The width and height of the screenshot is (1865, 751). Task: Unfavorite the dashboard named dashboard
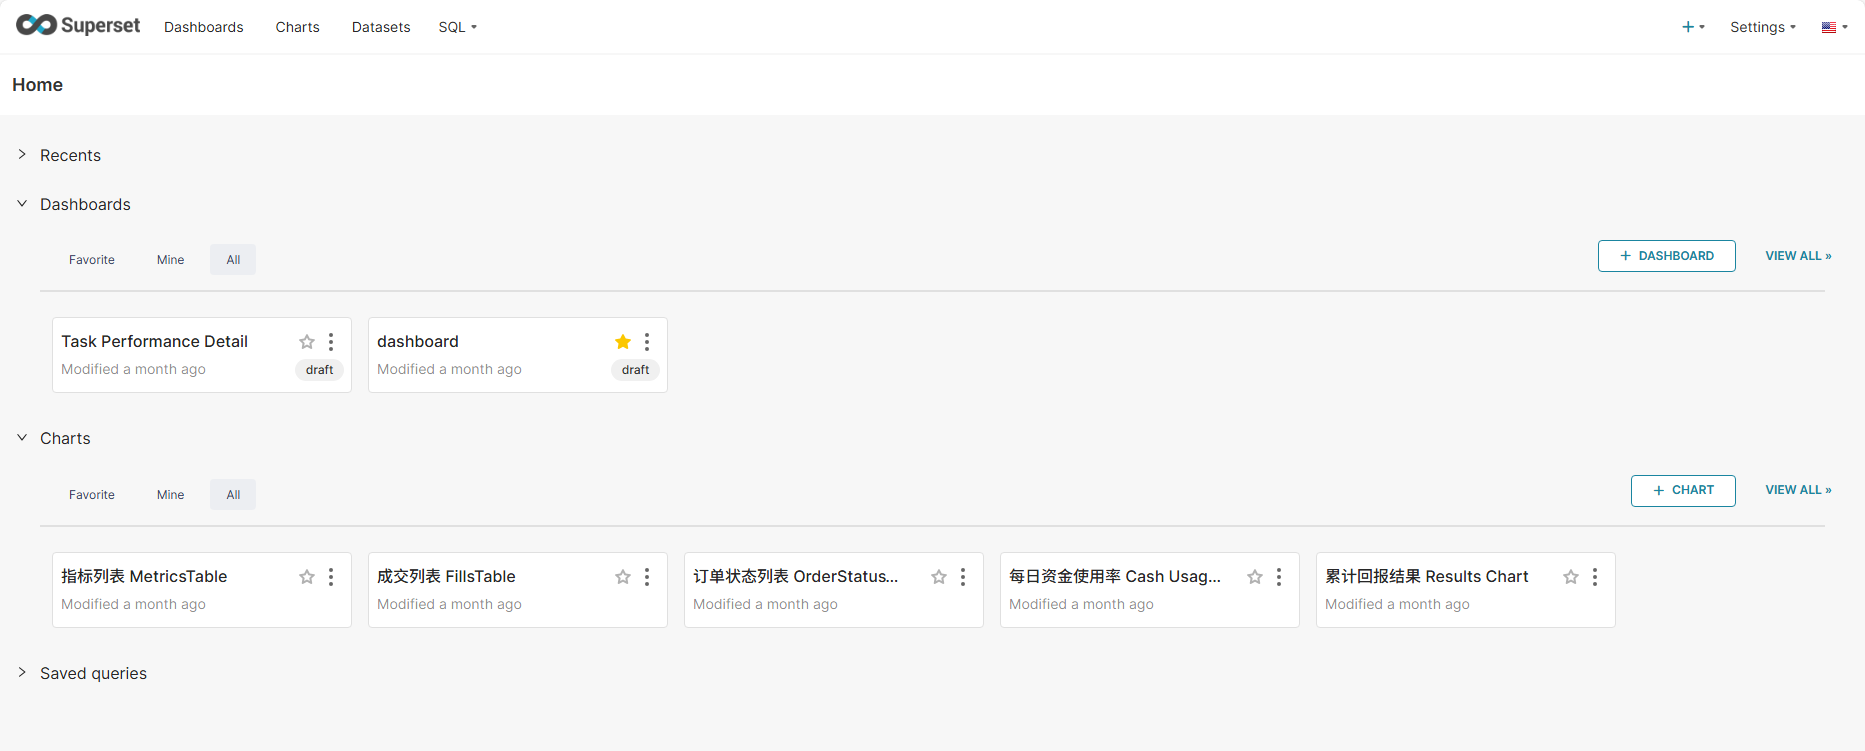pyautogui.click(x=623, y=342)
